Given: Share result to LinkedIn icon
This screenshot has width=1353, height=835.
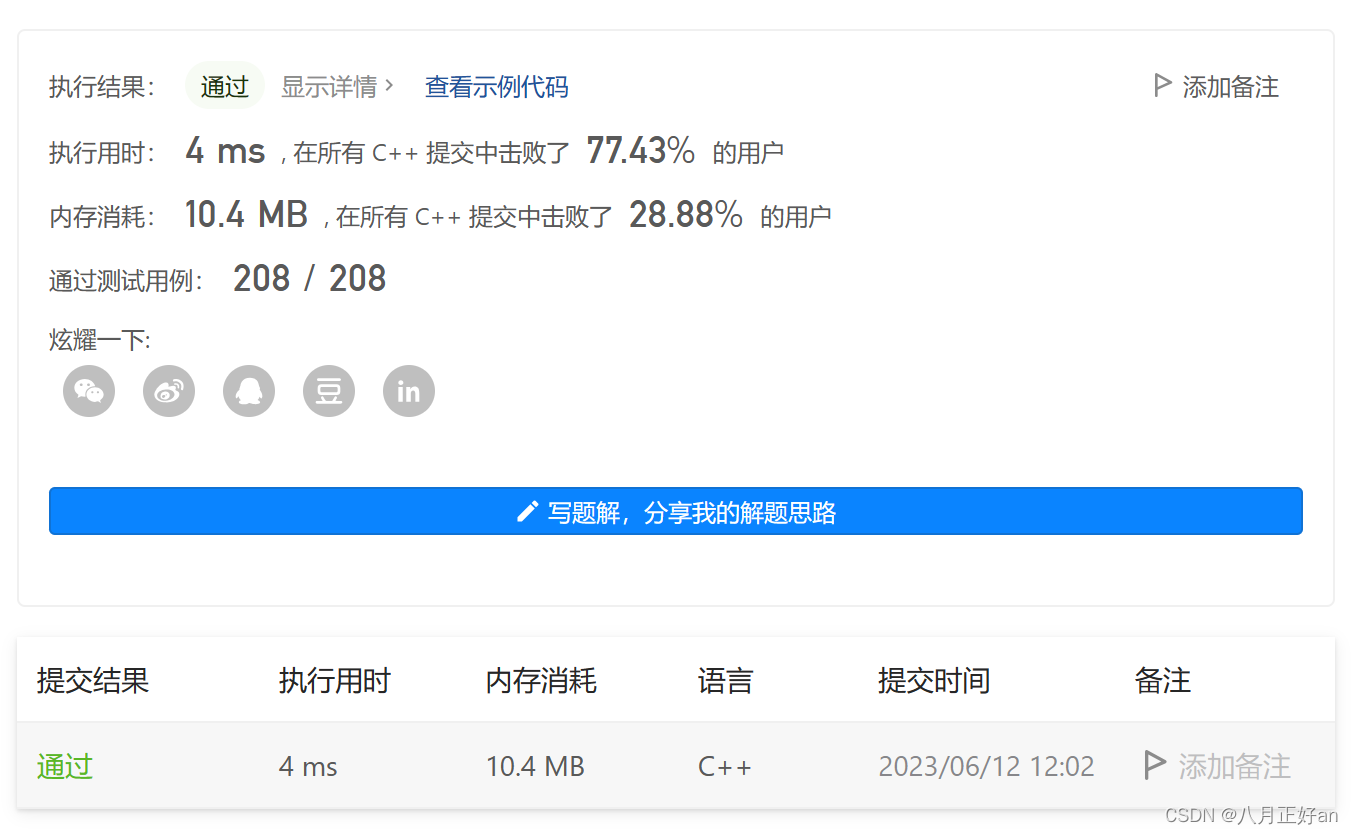Looking at the screenshot, I should pos(409,391).
